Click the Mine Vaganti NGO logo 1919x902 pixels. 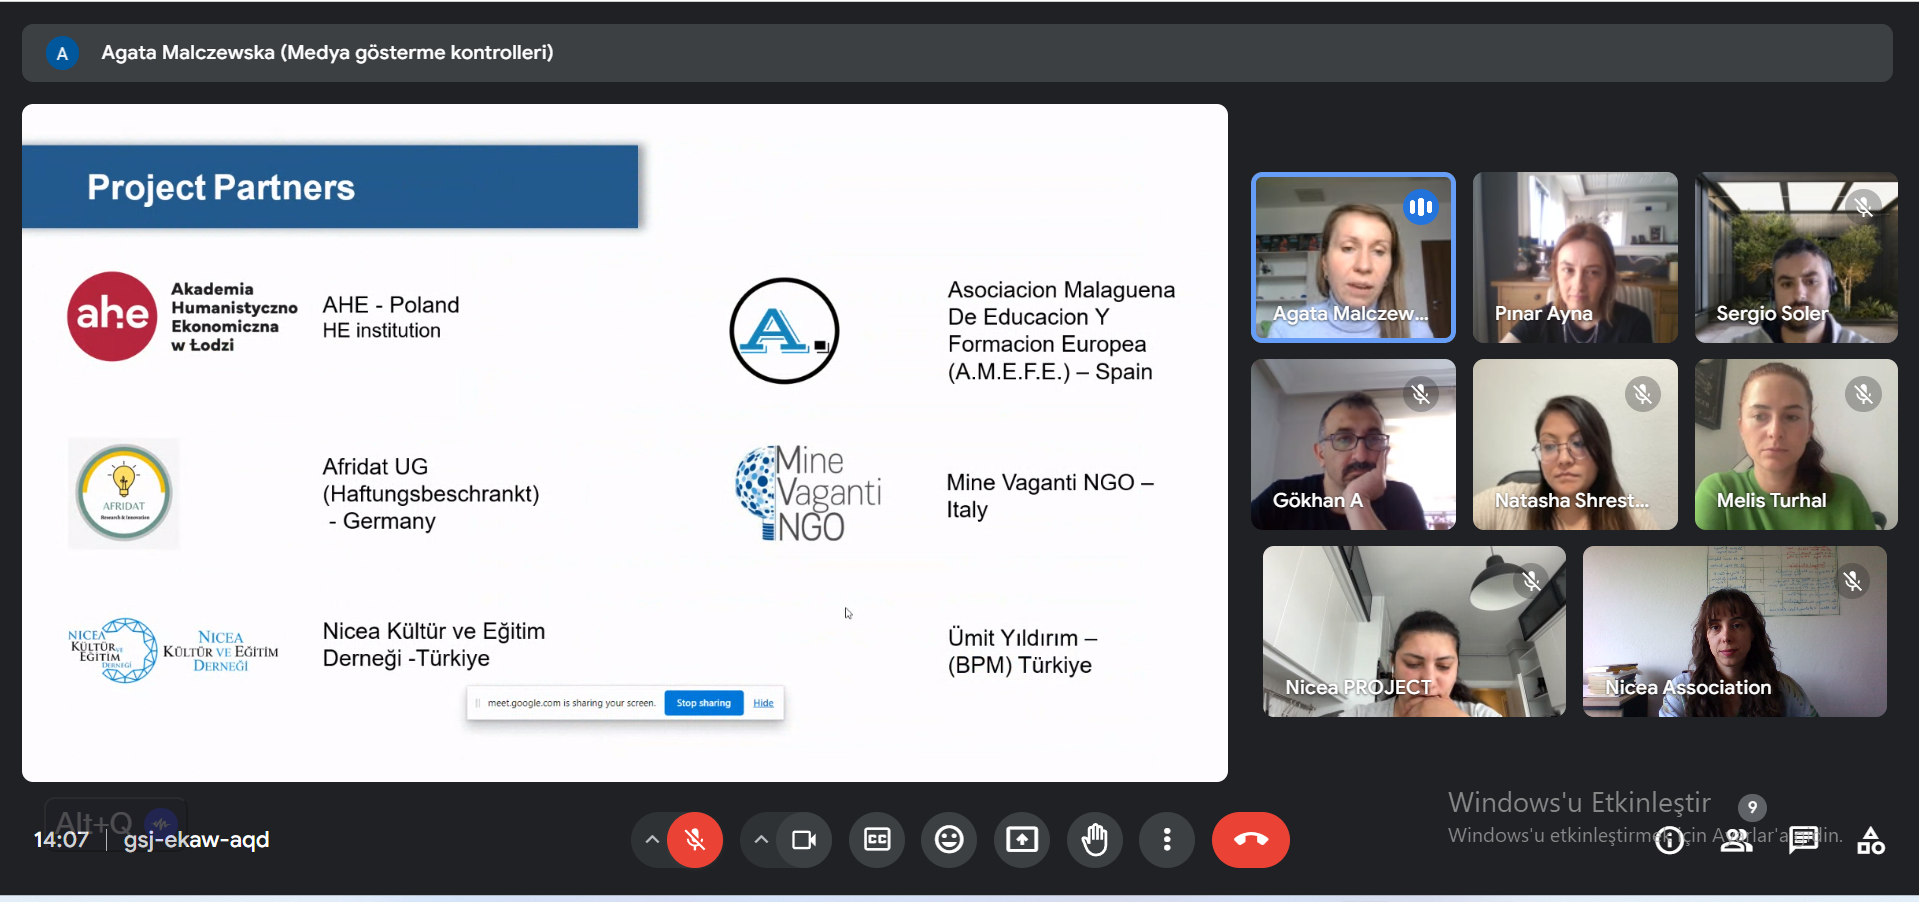pos(808,494)
